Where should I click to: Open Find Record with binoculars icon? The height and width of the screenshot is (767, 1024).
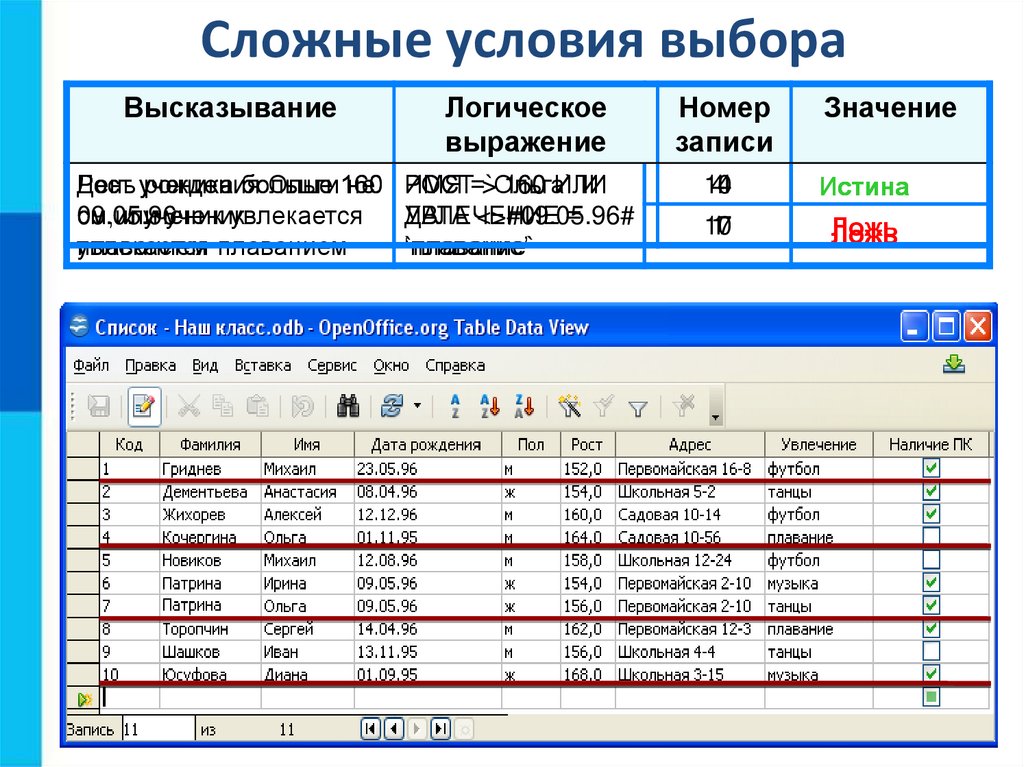pos(348,406)
